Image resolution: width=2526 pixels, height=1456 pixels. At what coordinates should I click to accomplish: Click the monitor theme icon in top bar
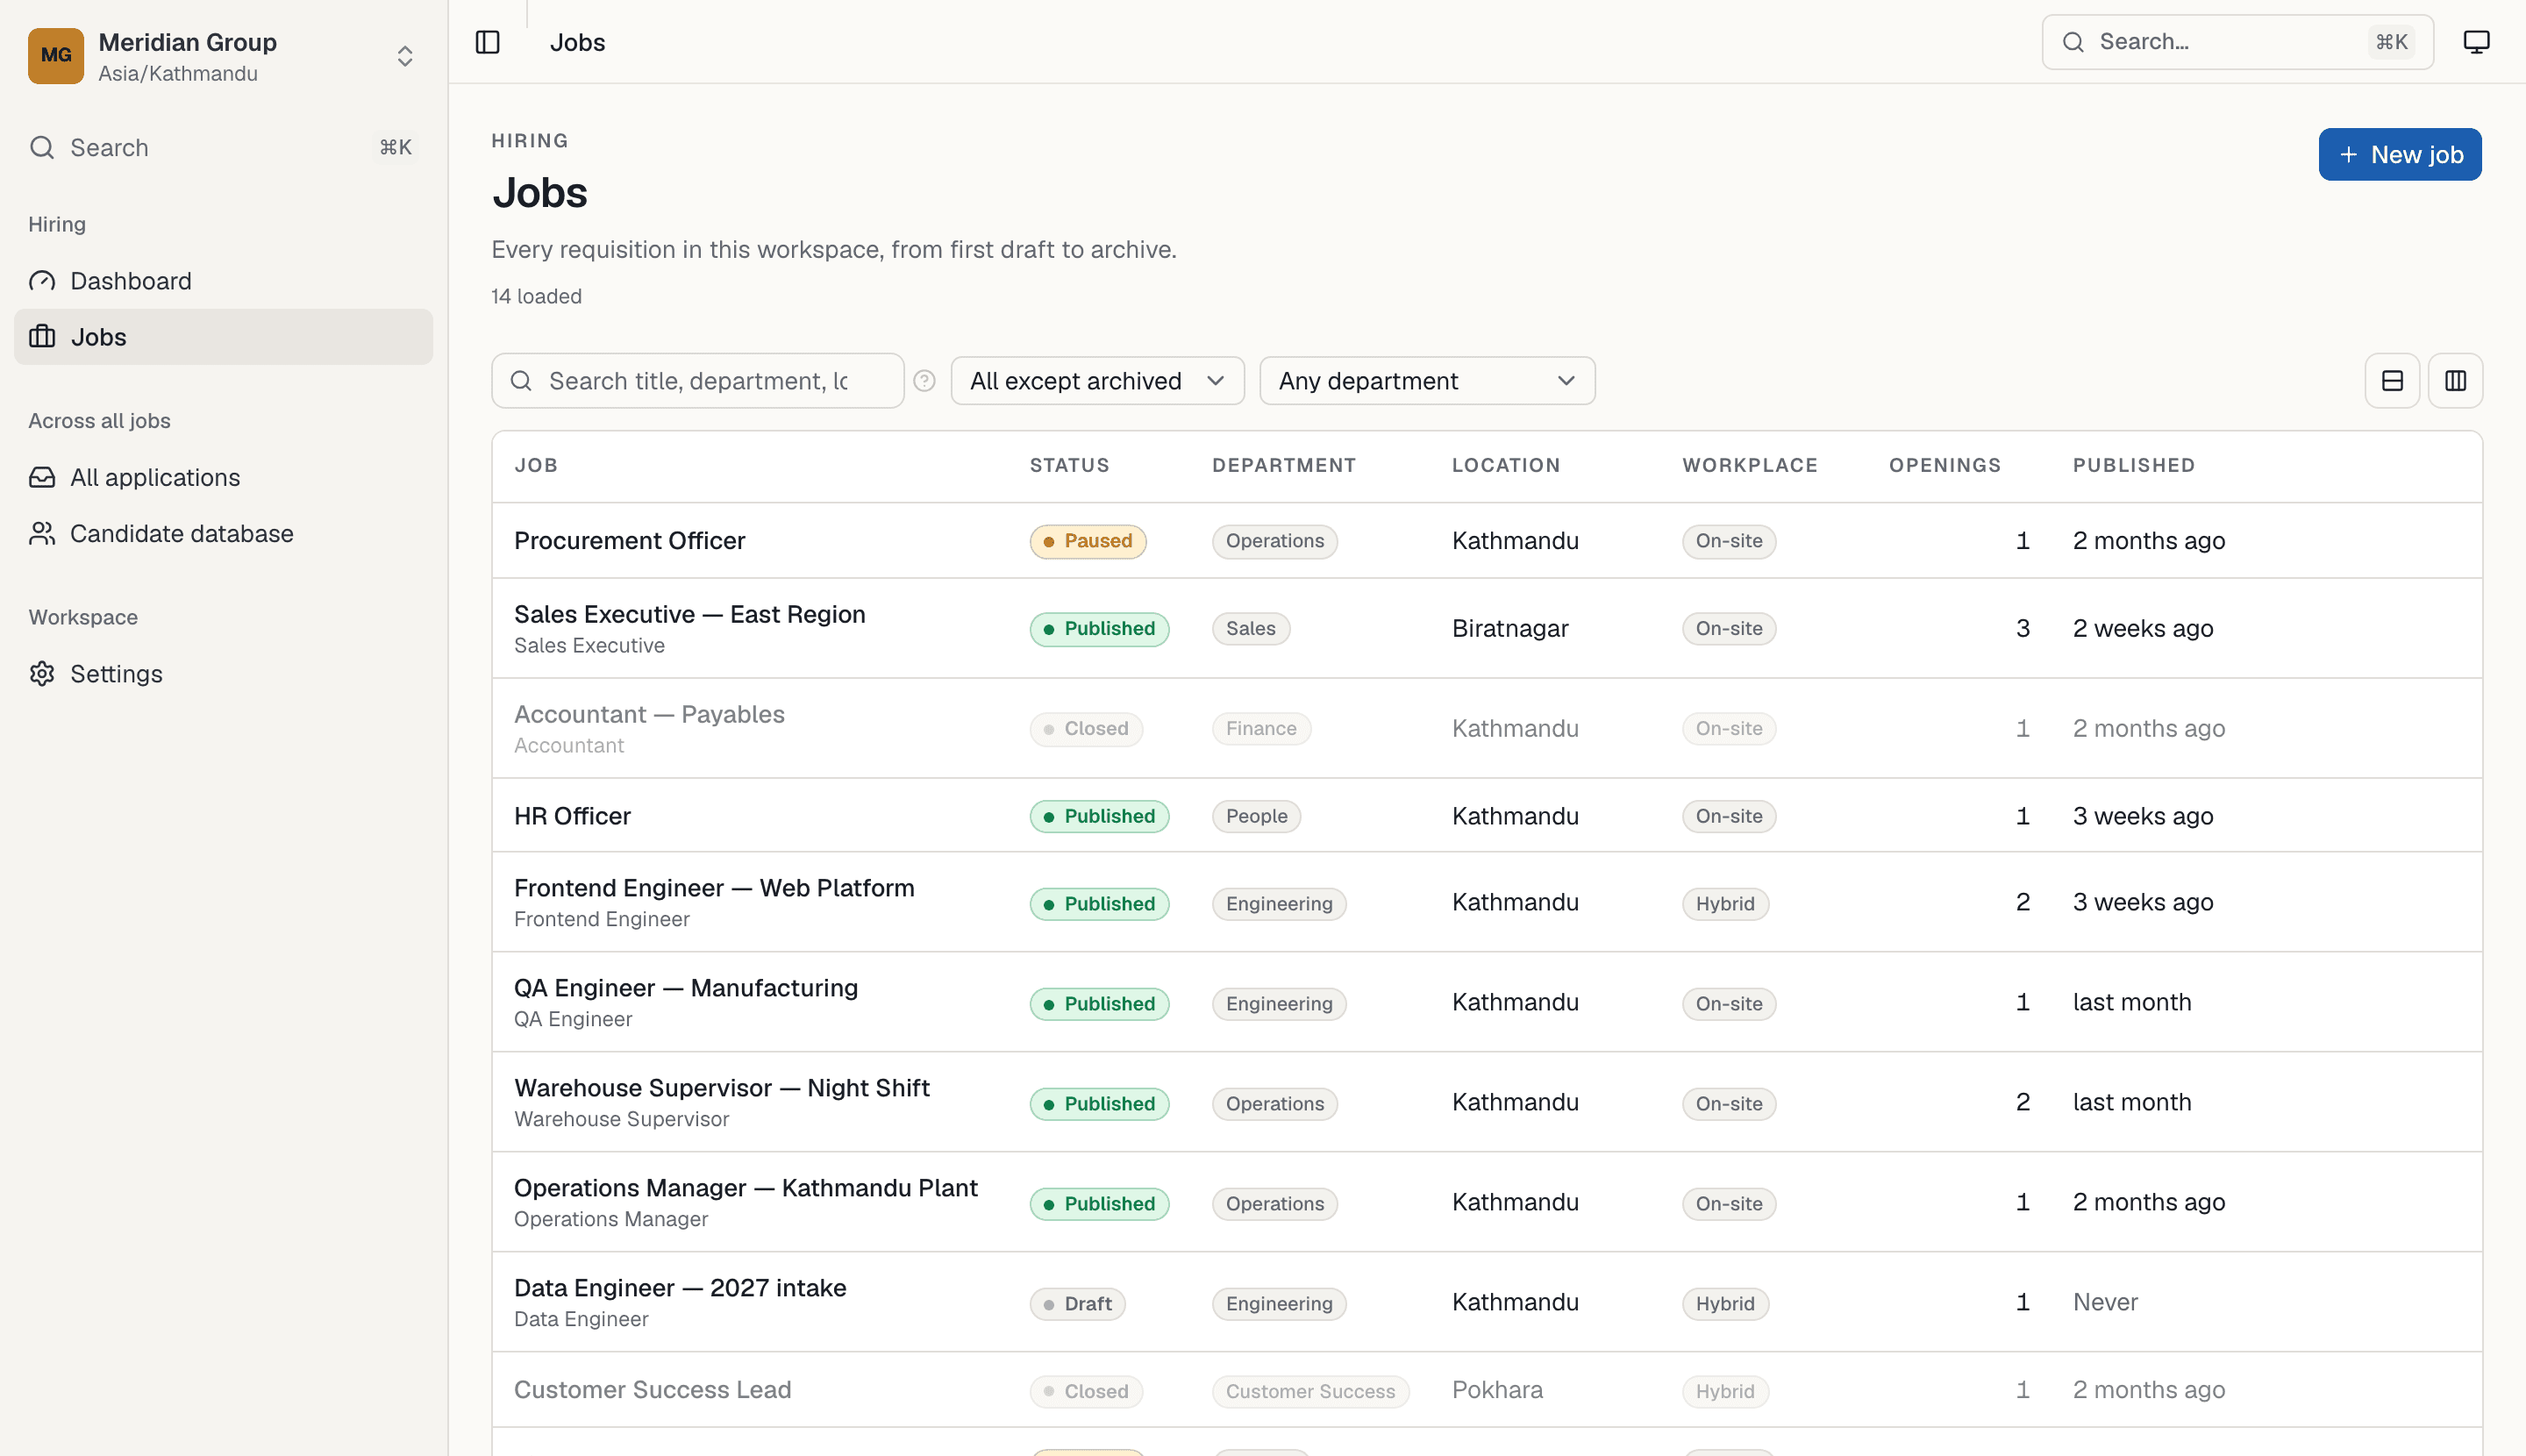[x=2476, y=42]
